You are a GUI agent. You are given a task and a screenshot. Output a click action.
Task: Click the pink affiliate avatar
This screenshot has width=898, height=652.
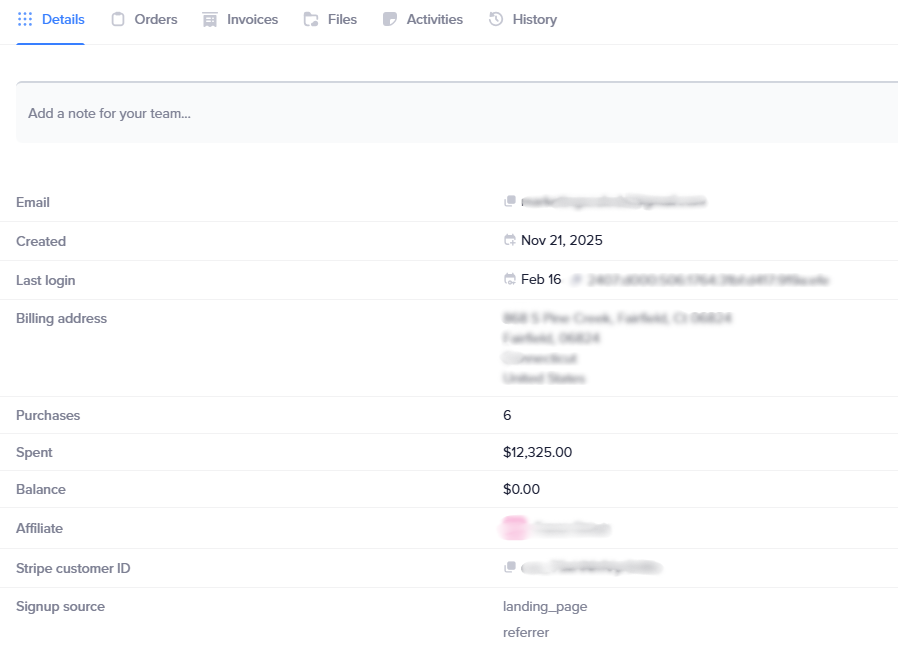[515, 528]
